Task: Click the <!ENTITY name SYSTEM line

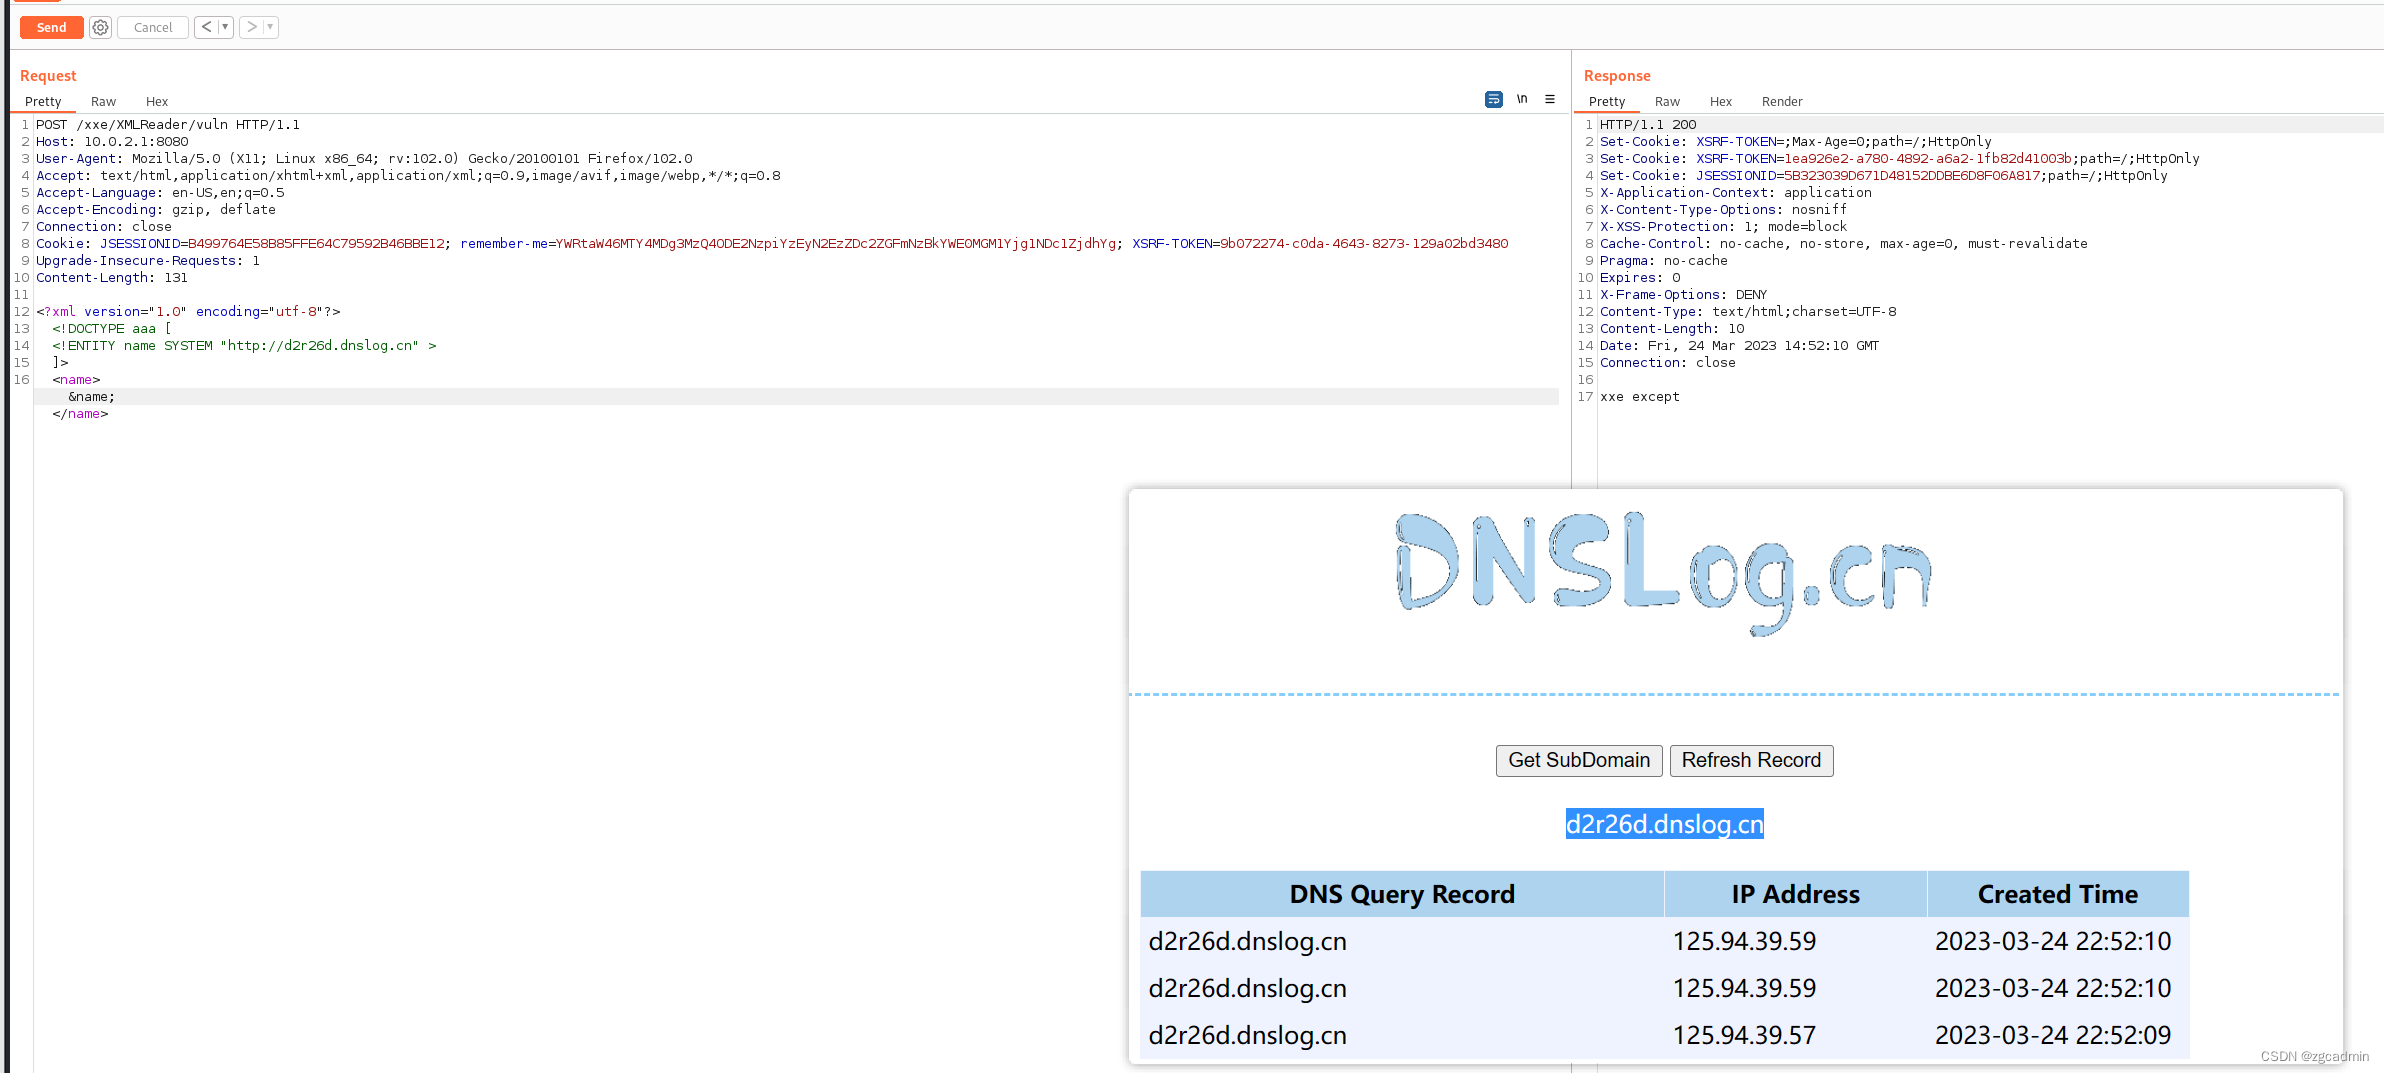Action: click(x=244, y=346)
